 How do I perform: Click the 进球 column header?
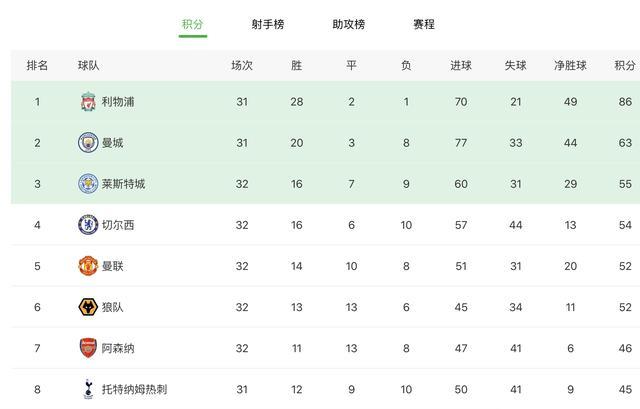point(461,65)
